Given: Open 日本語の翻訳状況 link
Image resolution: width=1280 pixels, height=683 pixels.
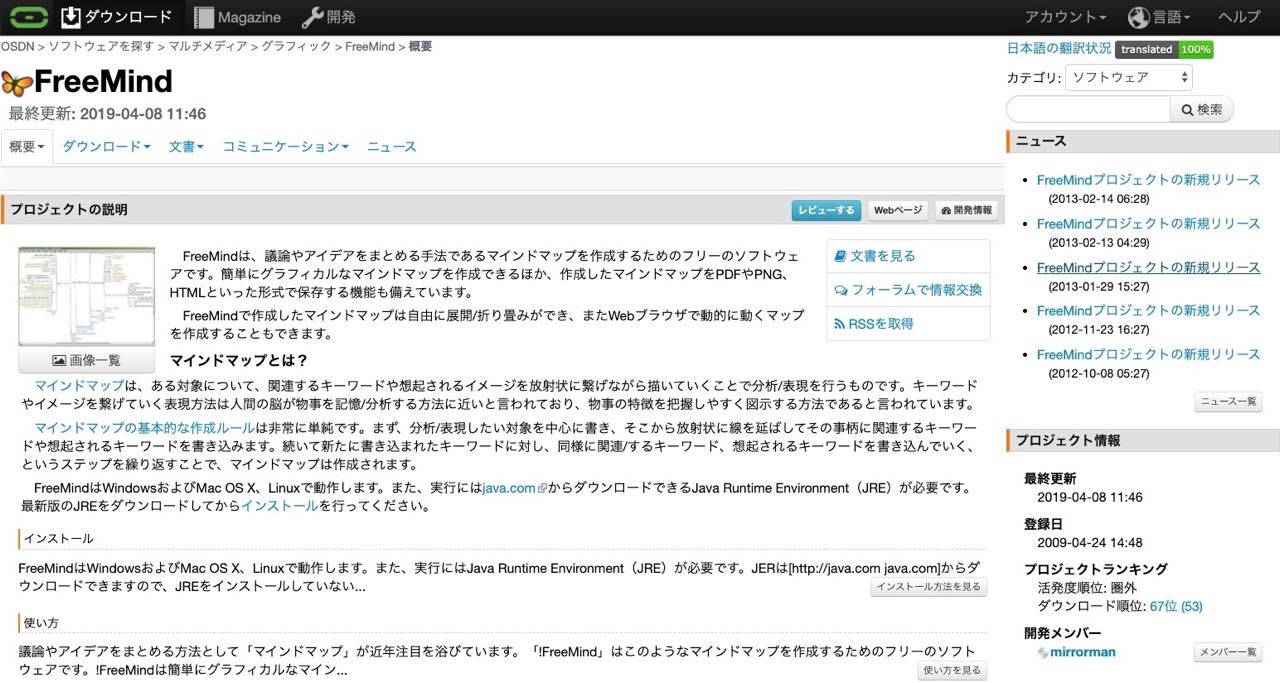Looking at the screenshot, I should pos(1059,48).
